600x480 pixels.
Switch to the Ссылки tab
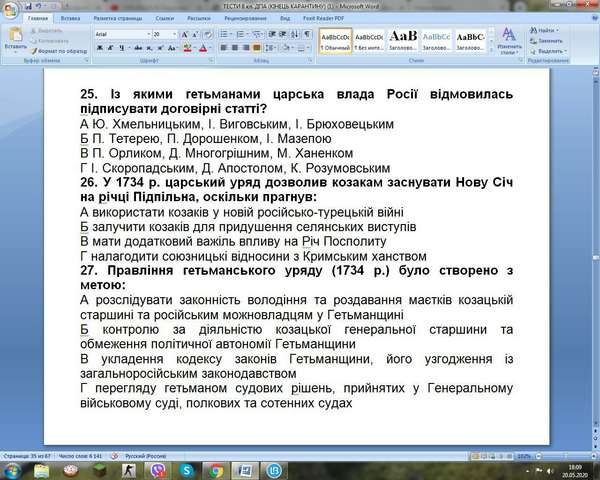[165, 18]
